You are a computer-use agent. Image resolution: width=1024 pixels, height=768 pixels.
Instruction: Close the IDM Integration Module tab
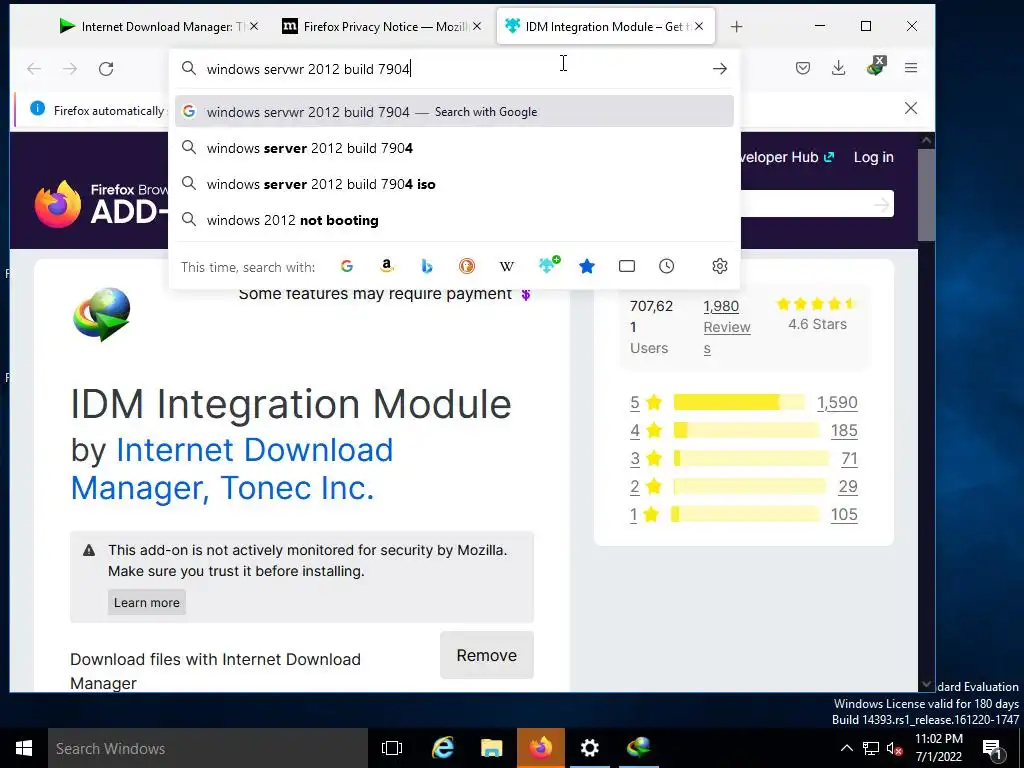coord(699,26)
